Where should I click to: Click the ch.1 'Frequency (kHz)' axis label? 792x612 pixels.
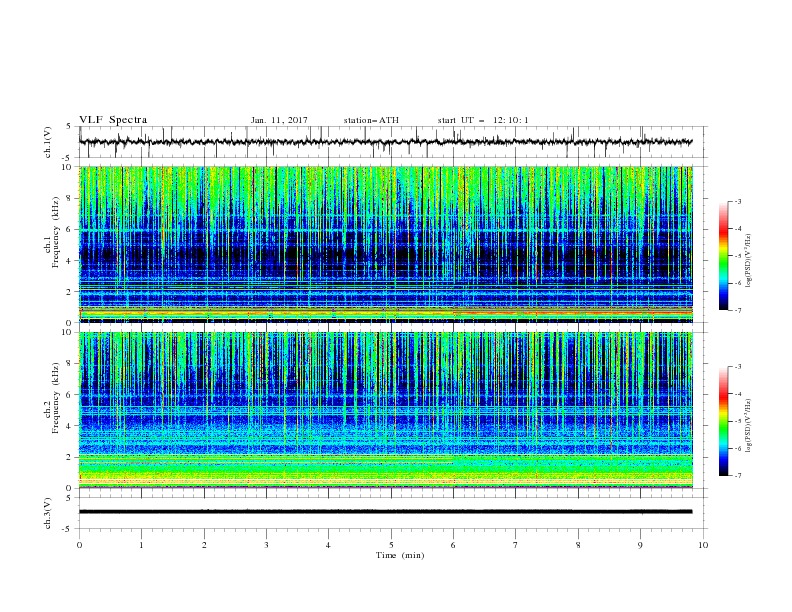(56, 233)
